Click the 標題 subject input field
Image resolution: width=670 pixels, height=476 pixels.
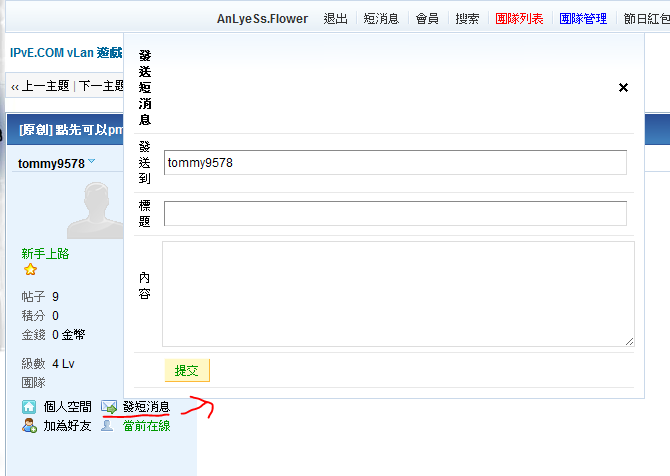(x=395, y=213)
